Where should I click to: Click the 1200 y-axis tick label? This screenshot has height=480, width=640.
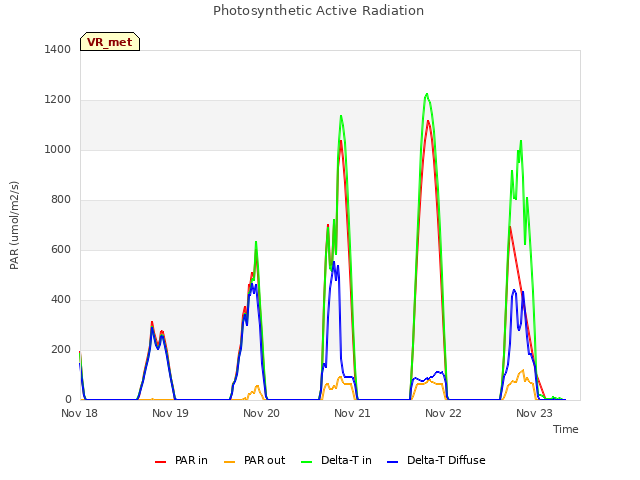click(58, 100)
